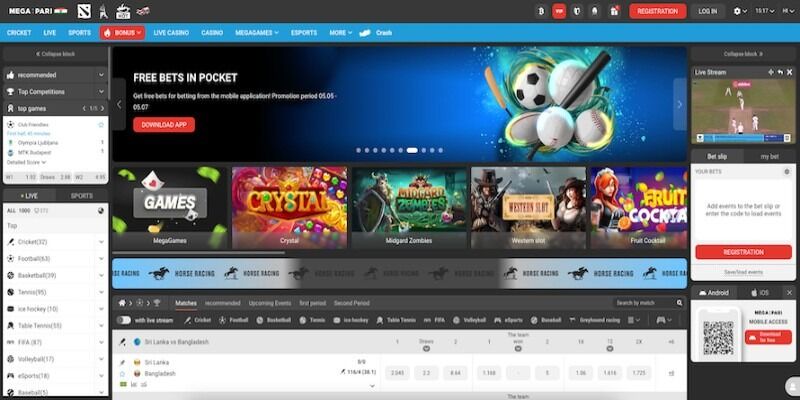Open the Crystal game thumbnail
The height and width of the screenshot is (400, 800).
point(290,208)
